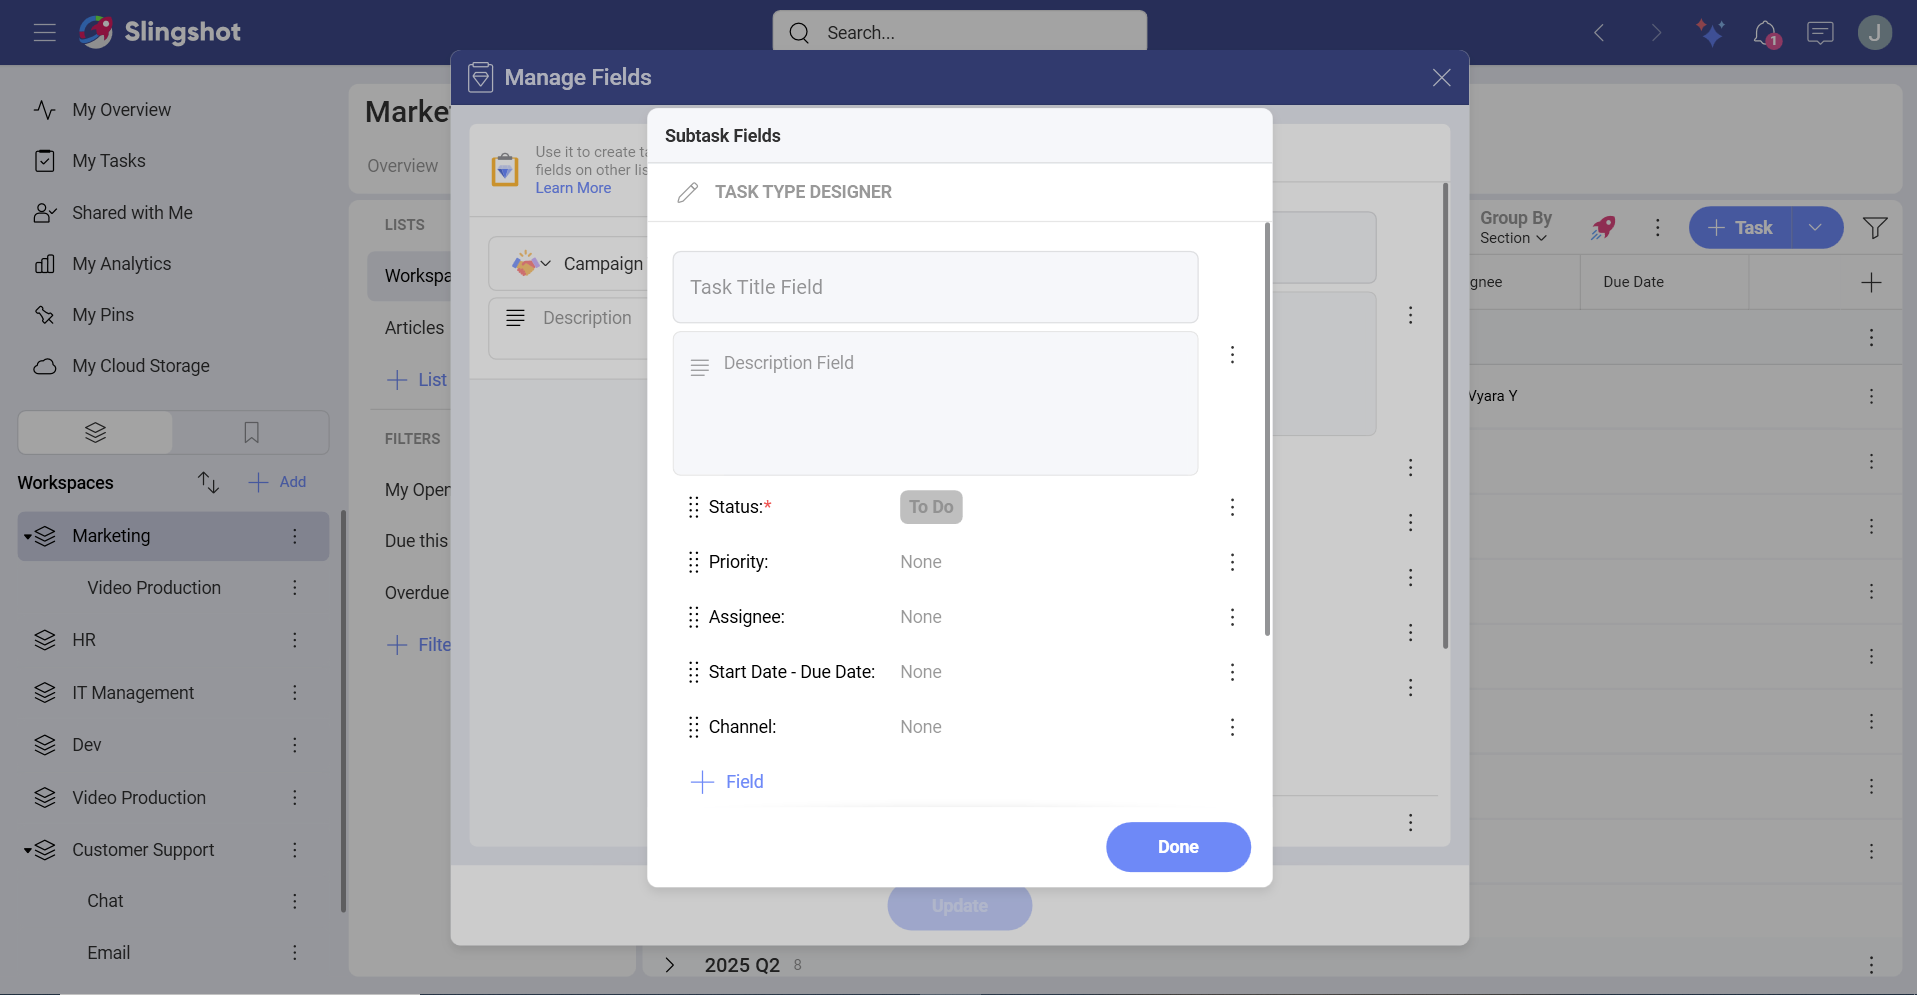Viewport: 1917px width, 995px height.
Task: Click the To Do status badge
Action: (930, 507)
